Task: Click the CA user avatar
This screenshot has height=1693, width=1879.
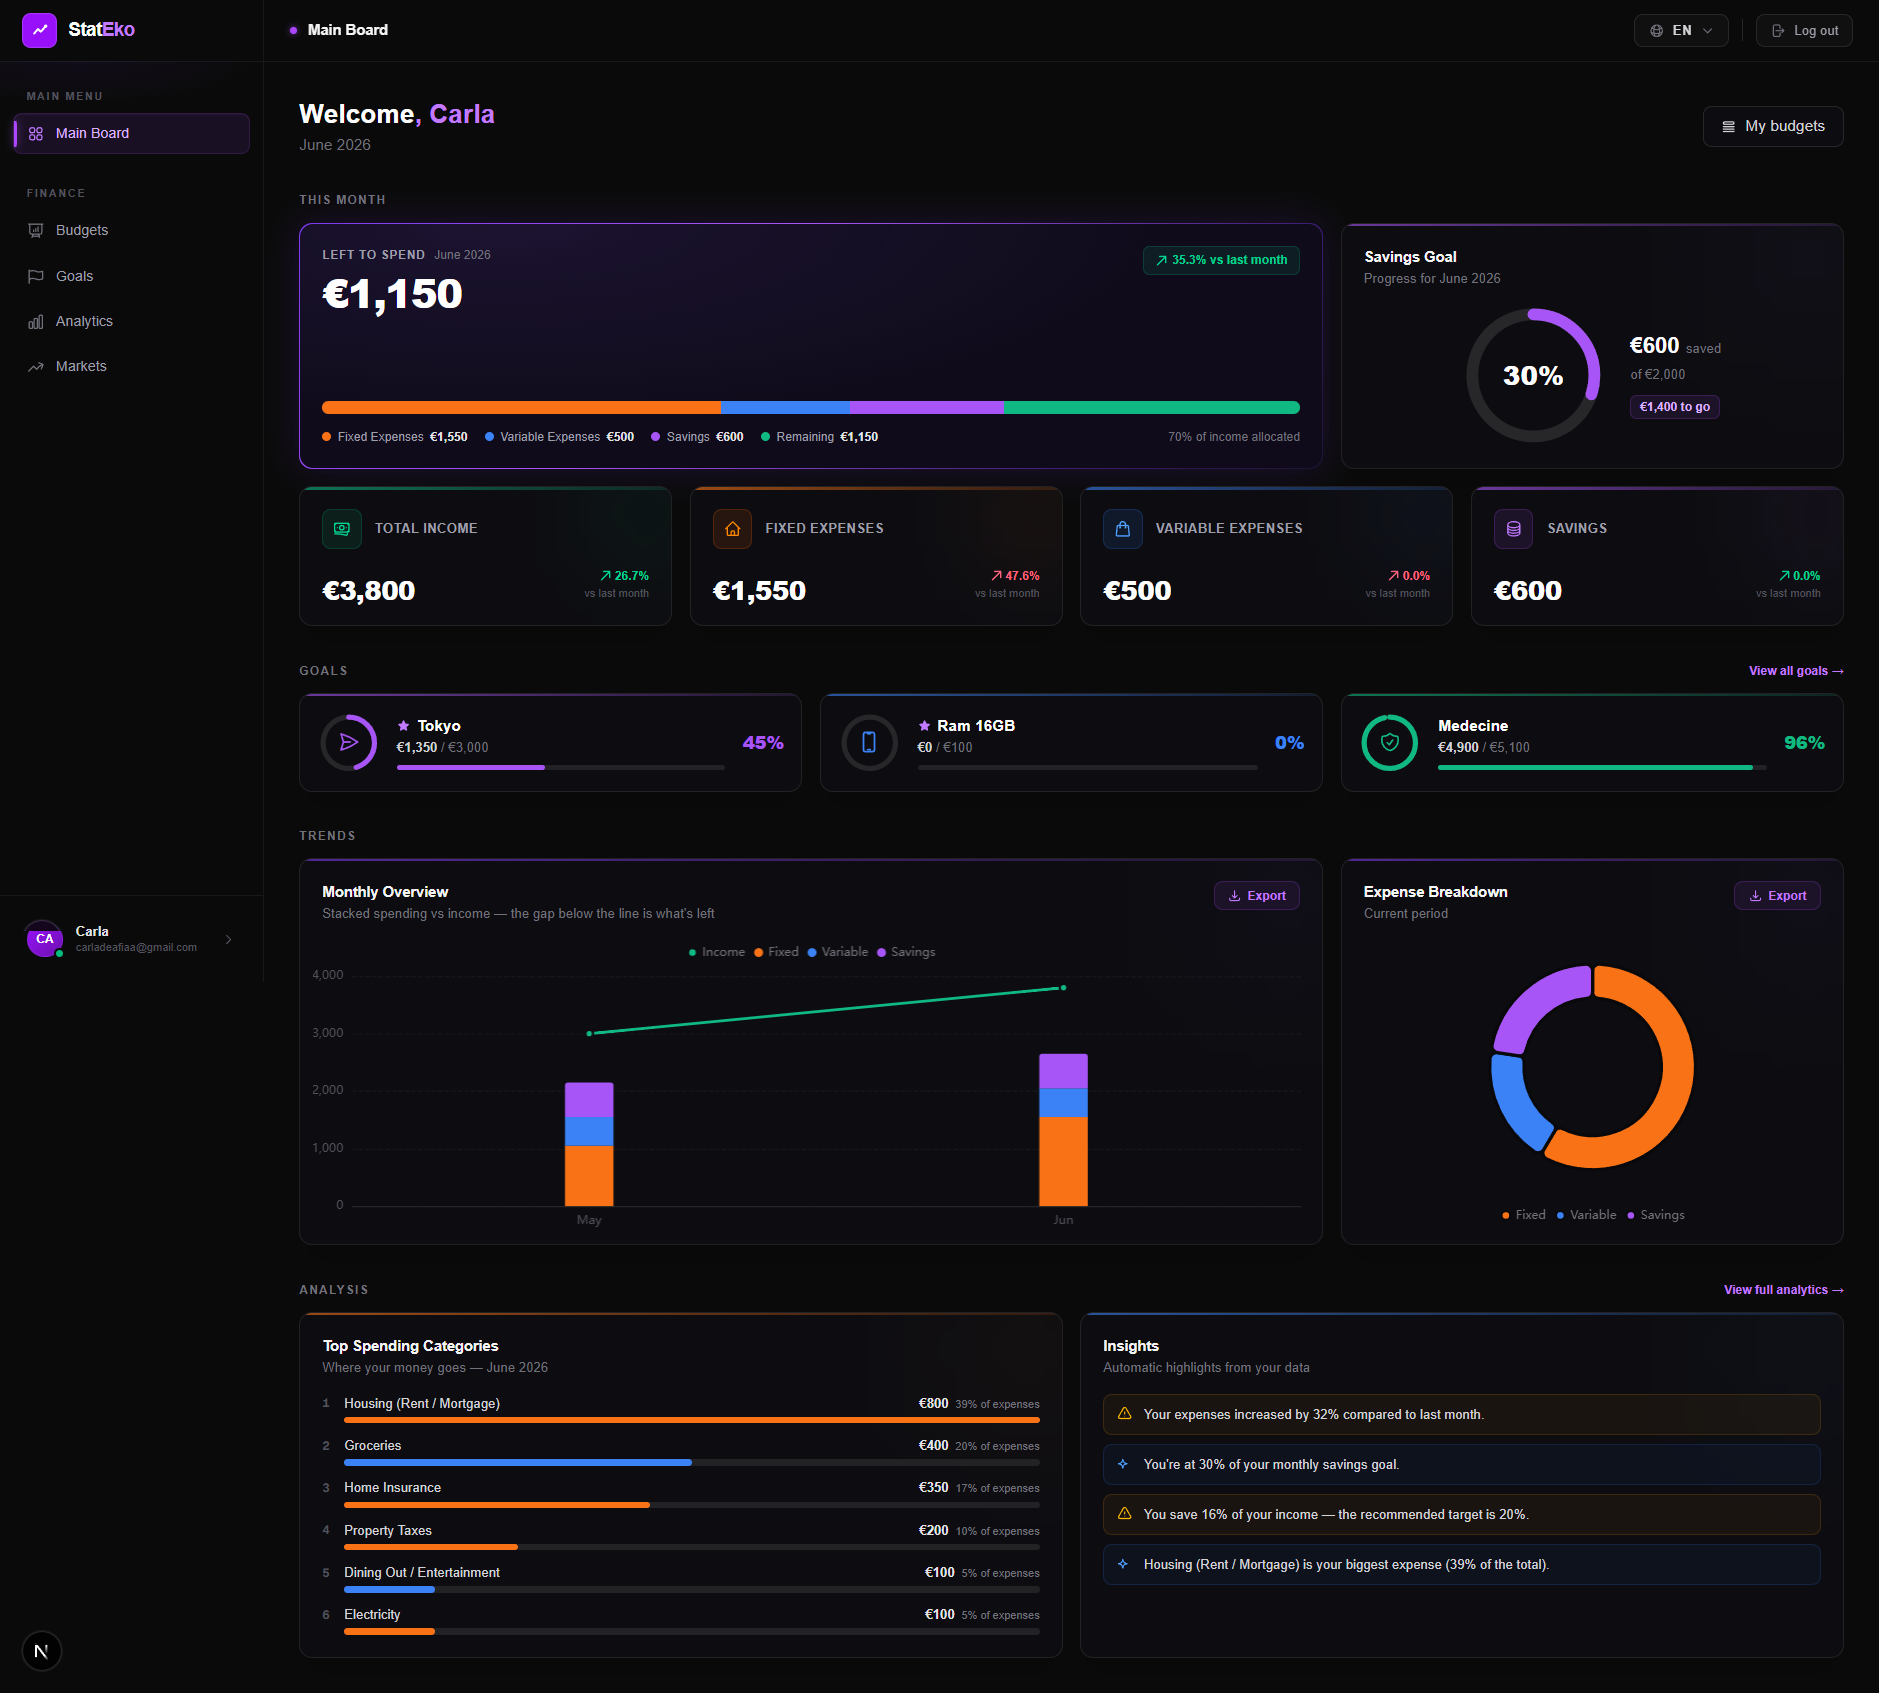Action: [45, 939]
